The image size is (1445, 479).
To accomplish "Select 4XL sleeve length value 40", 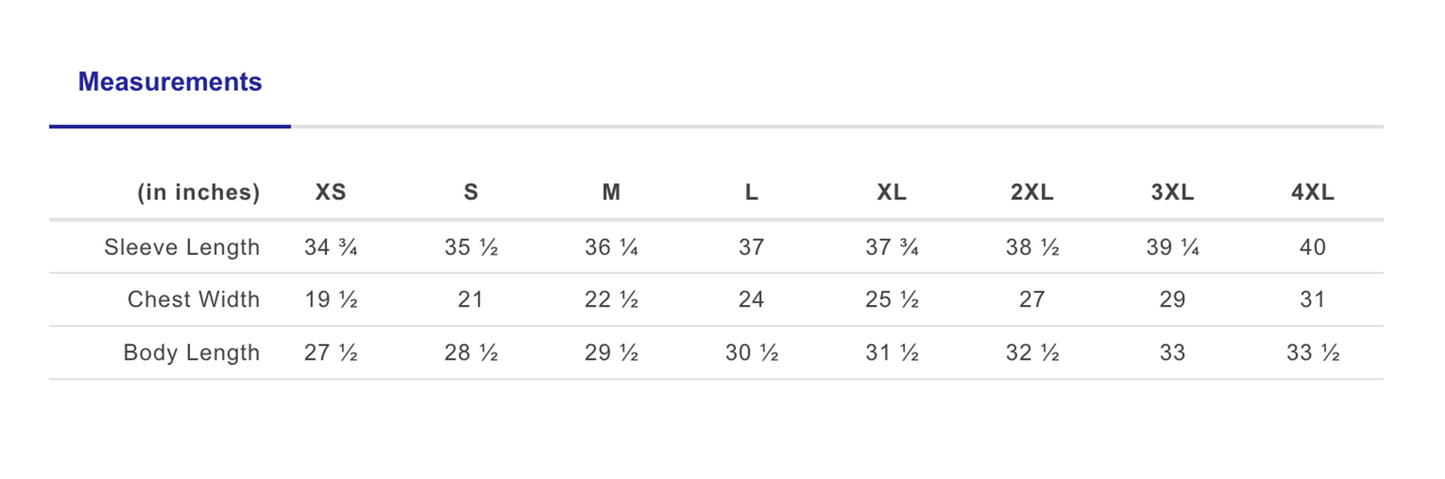I will 1312,247.
